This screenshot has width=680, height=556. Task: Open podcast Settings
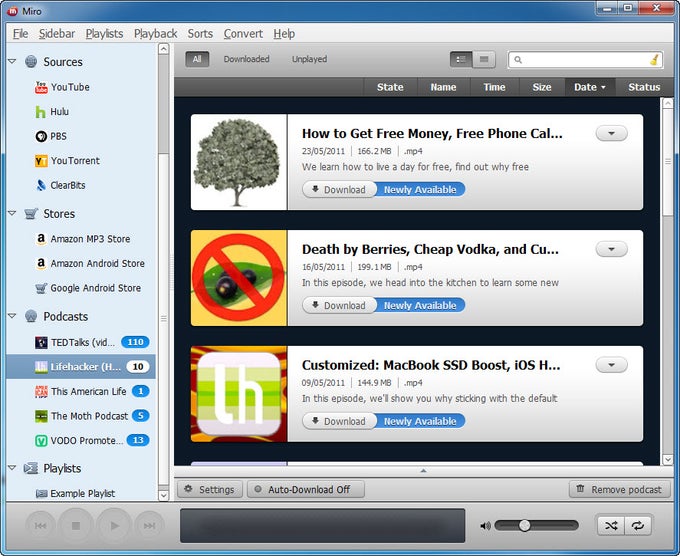click(x=210, y=490)
